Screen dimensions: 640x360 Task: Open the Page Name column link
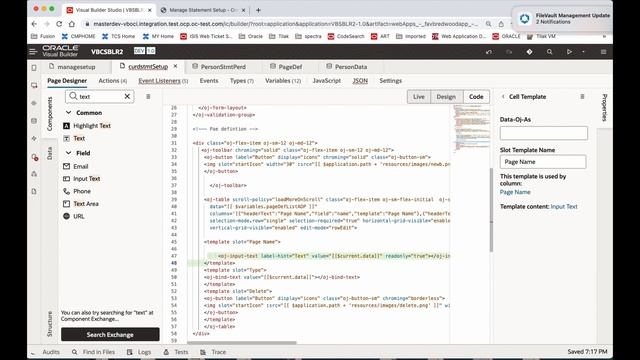(x=515, y=192)
